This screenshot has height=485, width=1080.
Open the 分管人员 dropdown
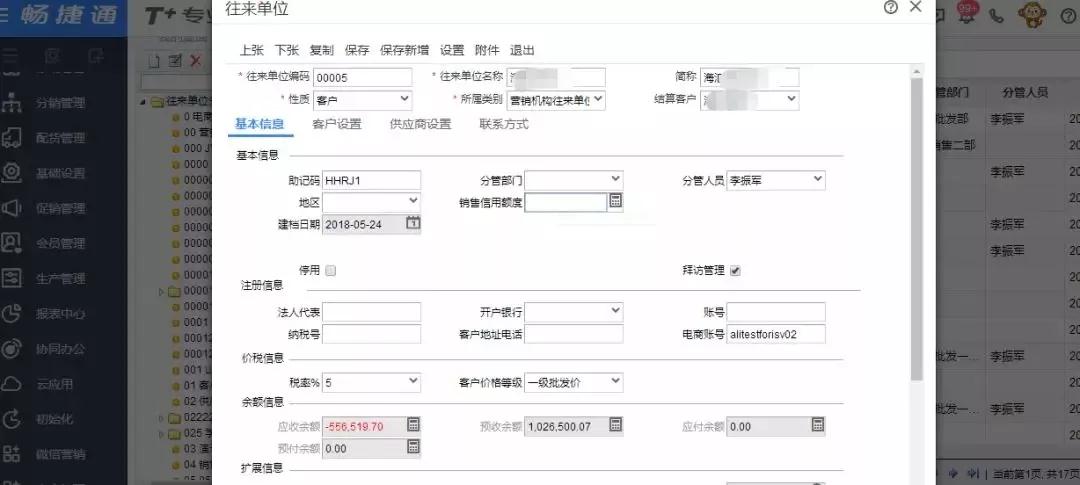point(817,180)
